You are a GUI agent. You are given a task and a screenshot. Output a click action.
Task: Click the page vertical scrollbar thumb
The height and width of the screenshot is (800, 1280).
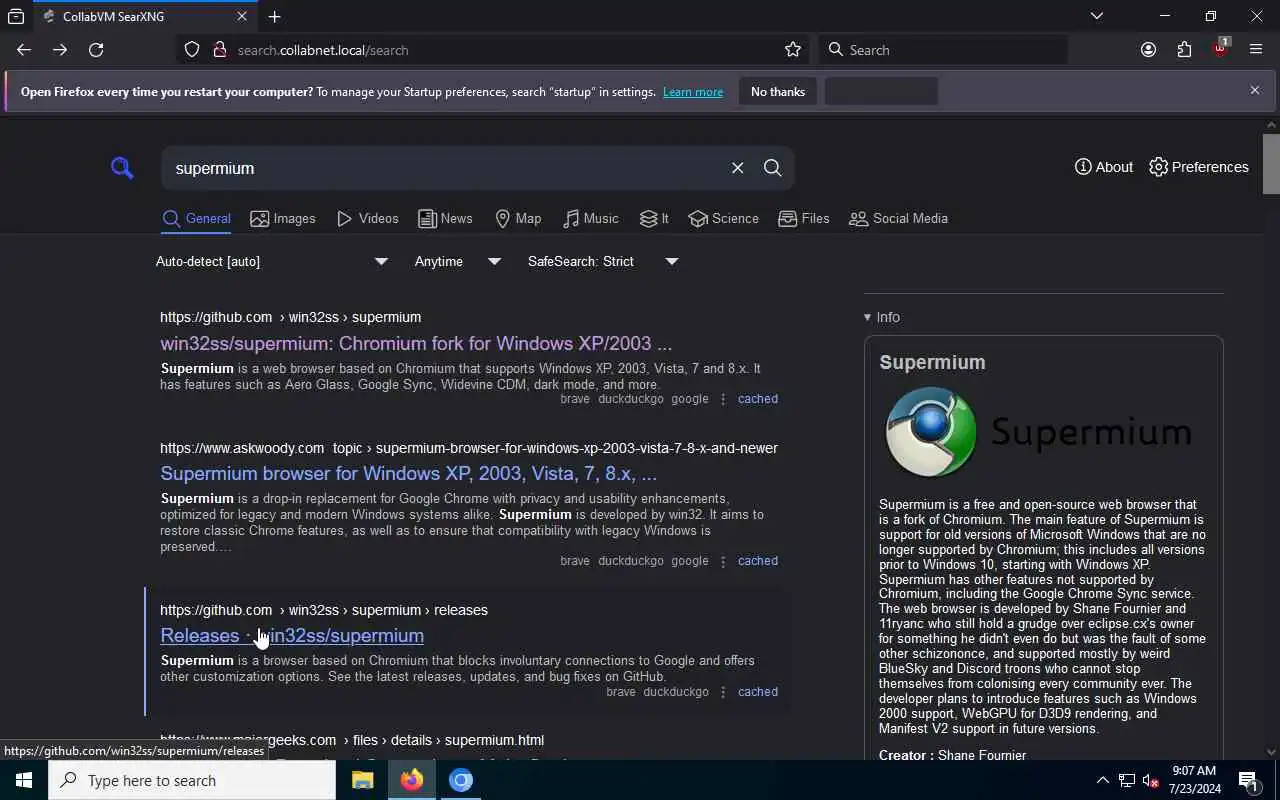click(x=1271, y=163)
